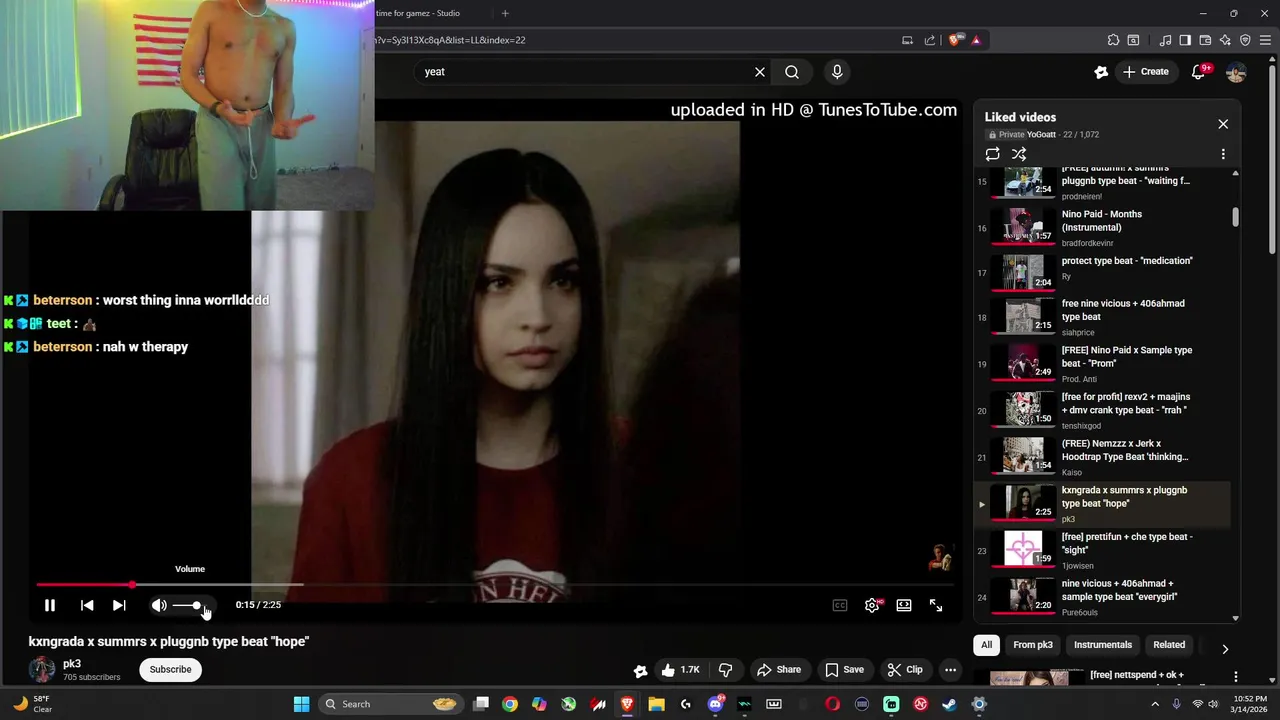This screenshot has height=720, width=1280.
Task: Open the Brave Wallet icon
Action: tap(1205, 40)
